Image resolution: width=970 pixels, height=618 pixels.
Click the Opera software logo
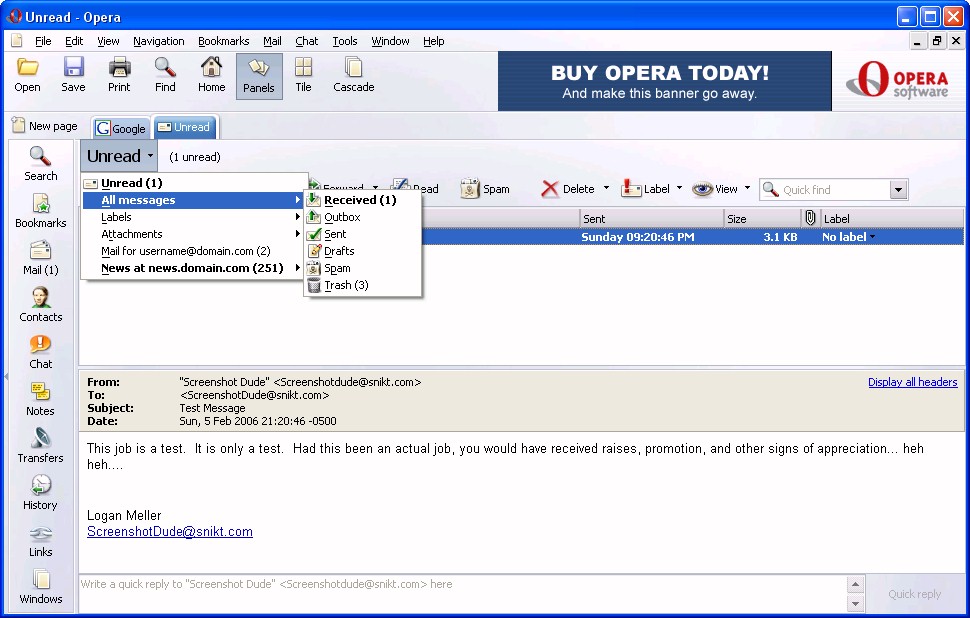click(896, 80)
